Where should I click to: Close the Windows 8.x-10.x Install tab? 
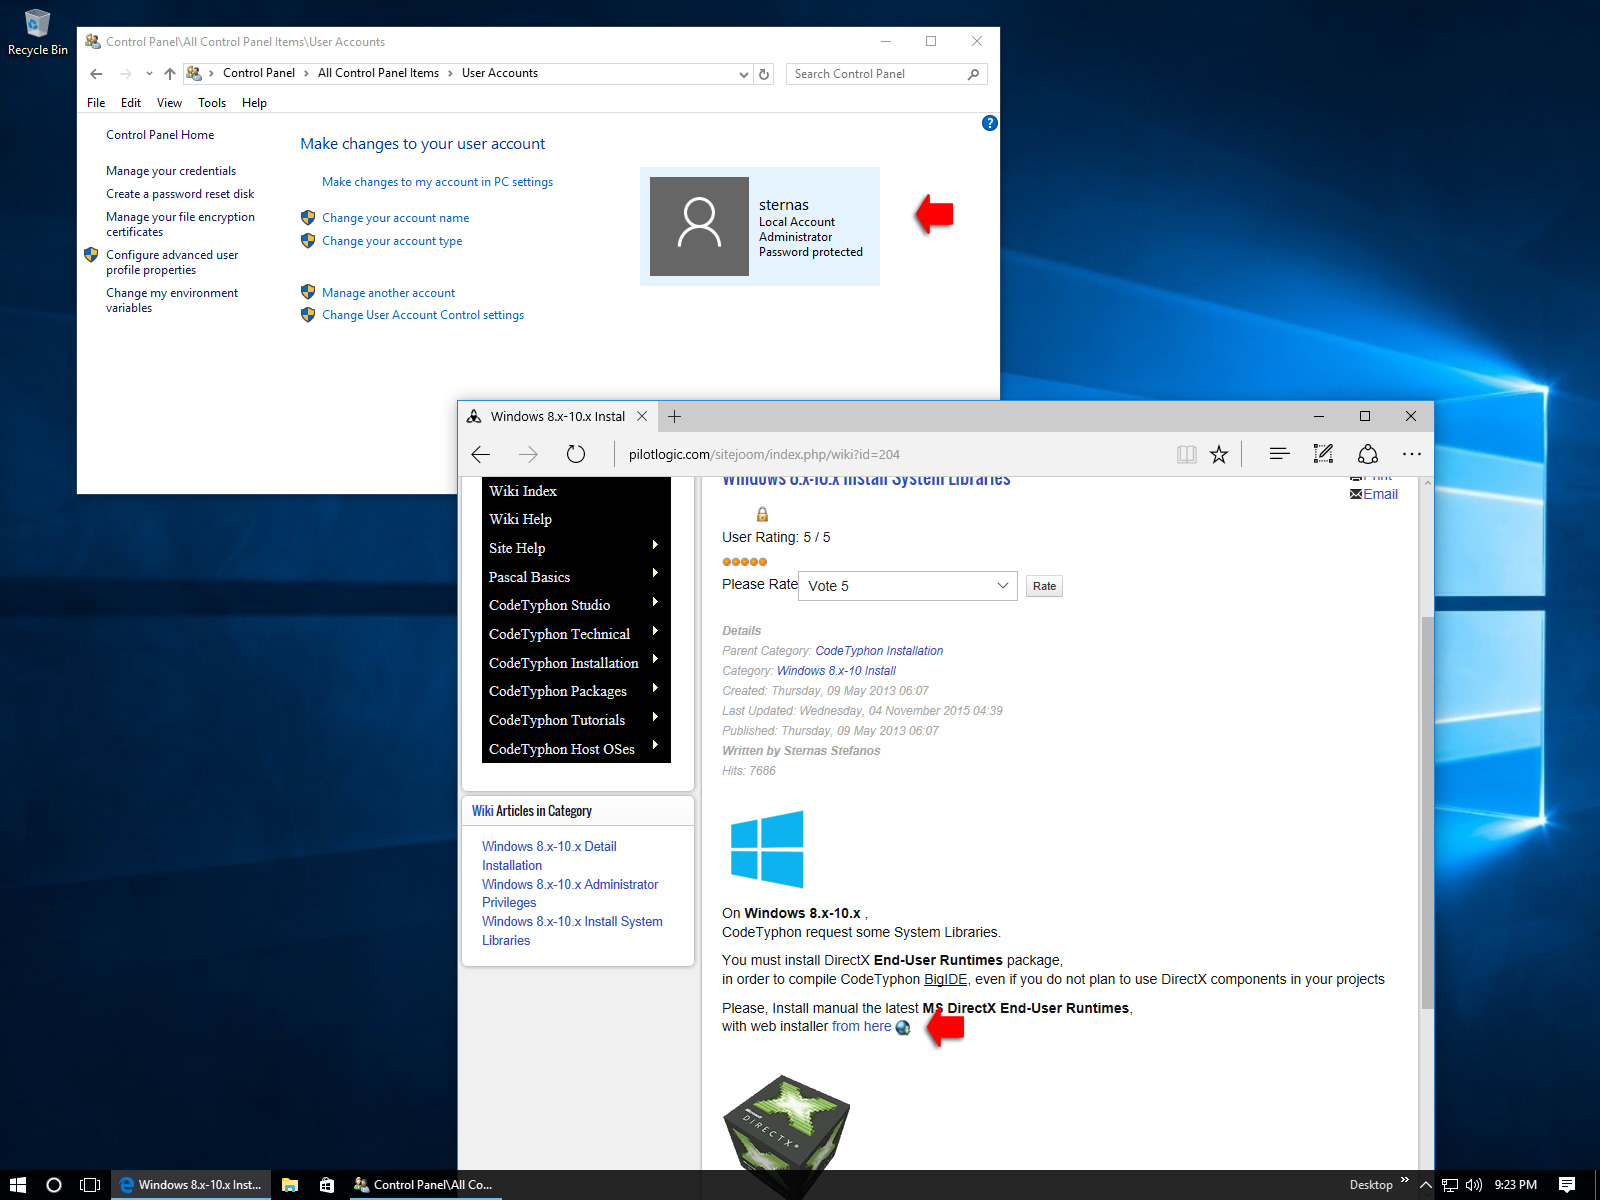tap(642, 417)
